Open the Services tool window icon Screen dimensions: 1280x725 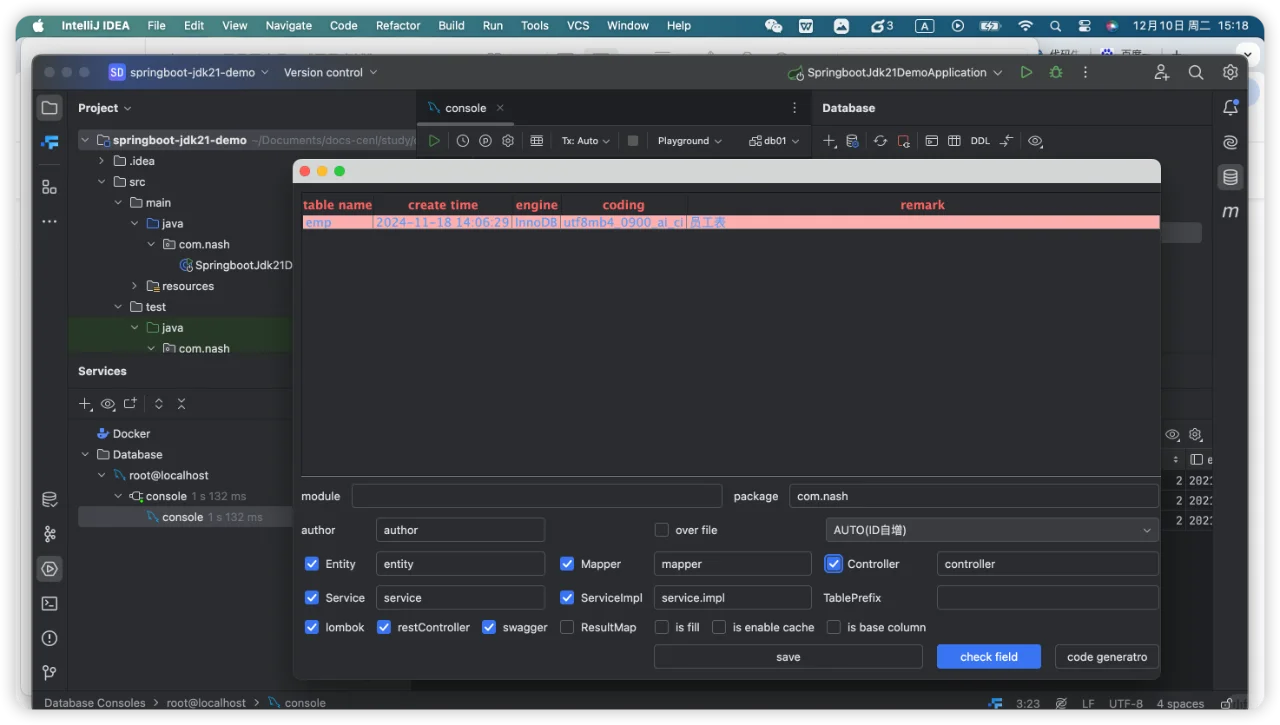pyautogui.click(x=49, y=569)
